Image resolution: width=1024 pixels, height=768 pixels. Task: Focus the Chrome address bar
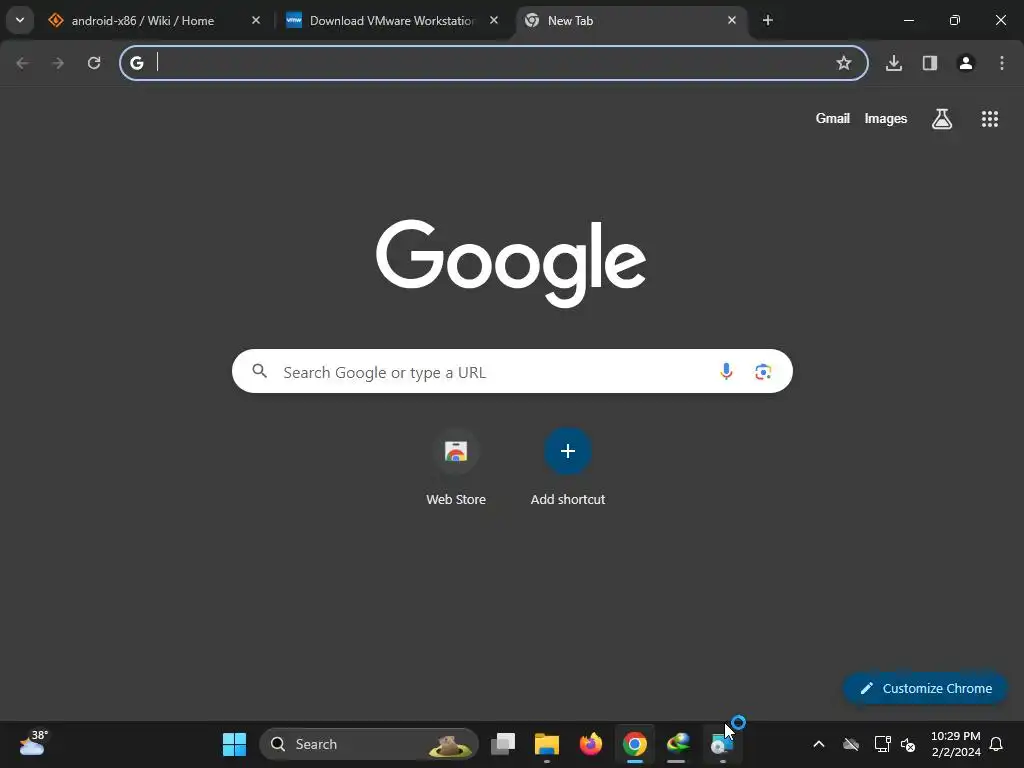pyautogui.click(x=494, y=63)
